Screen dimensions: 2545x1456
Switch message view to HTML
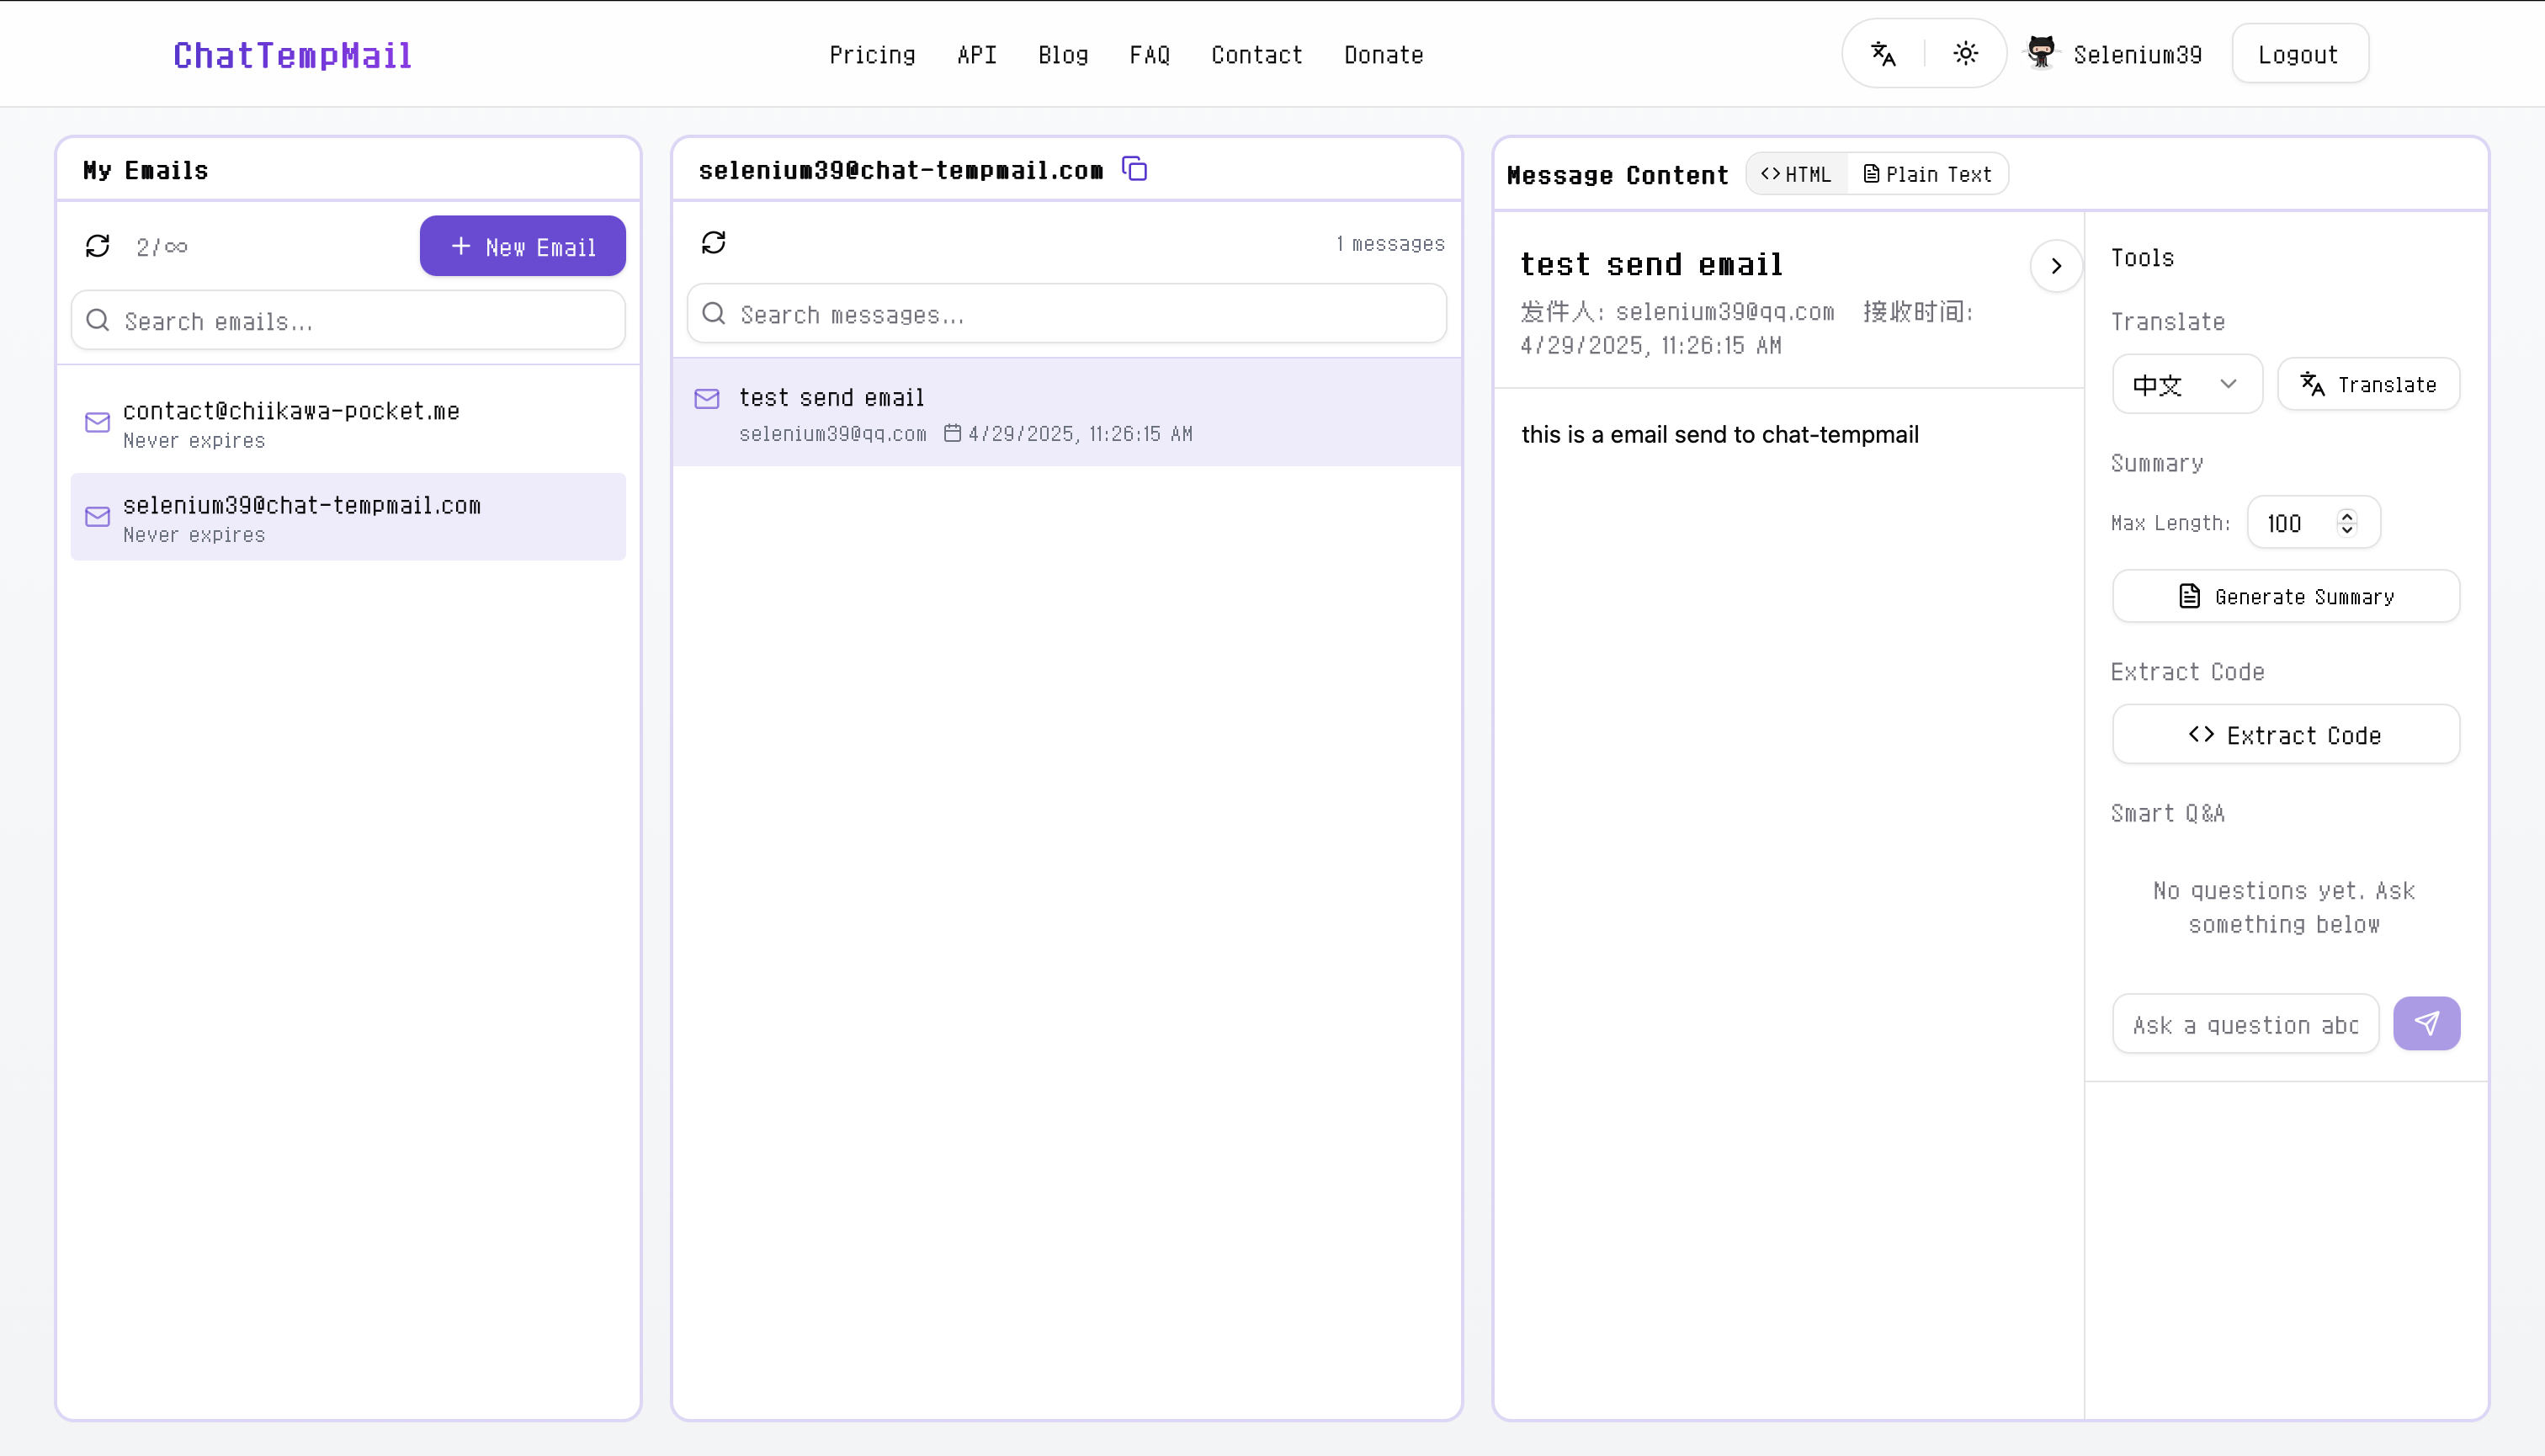1796,174
